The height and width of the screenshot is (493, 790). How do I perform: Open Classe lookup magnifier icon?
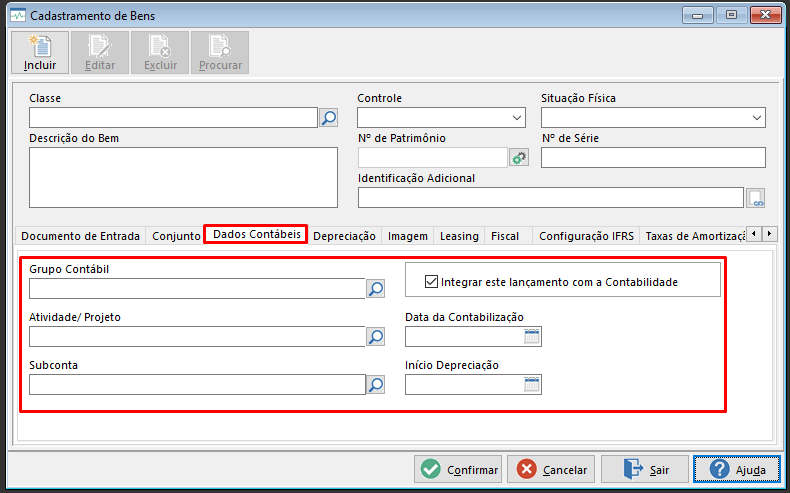tap(328, 118)
